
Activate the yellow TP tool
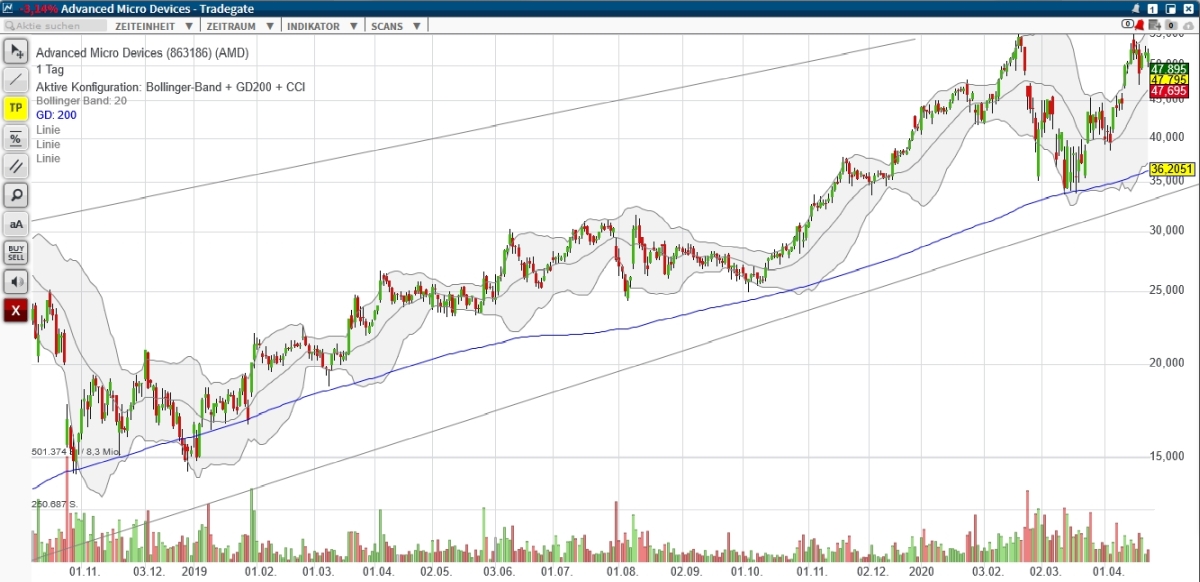point(16,108)
